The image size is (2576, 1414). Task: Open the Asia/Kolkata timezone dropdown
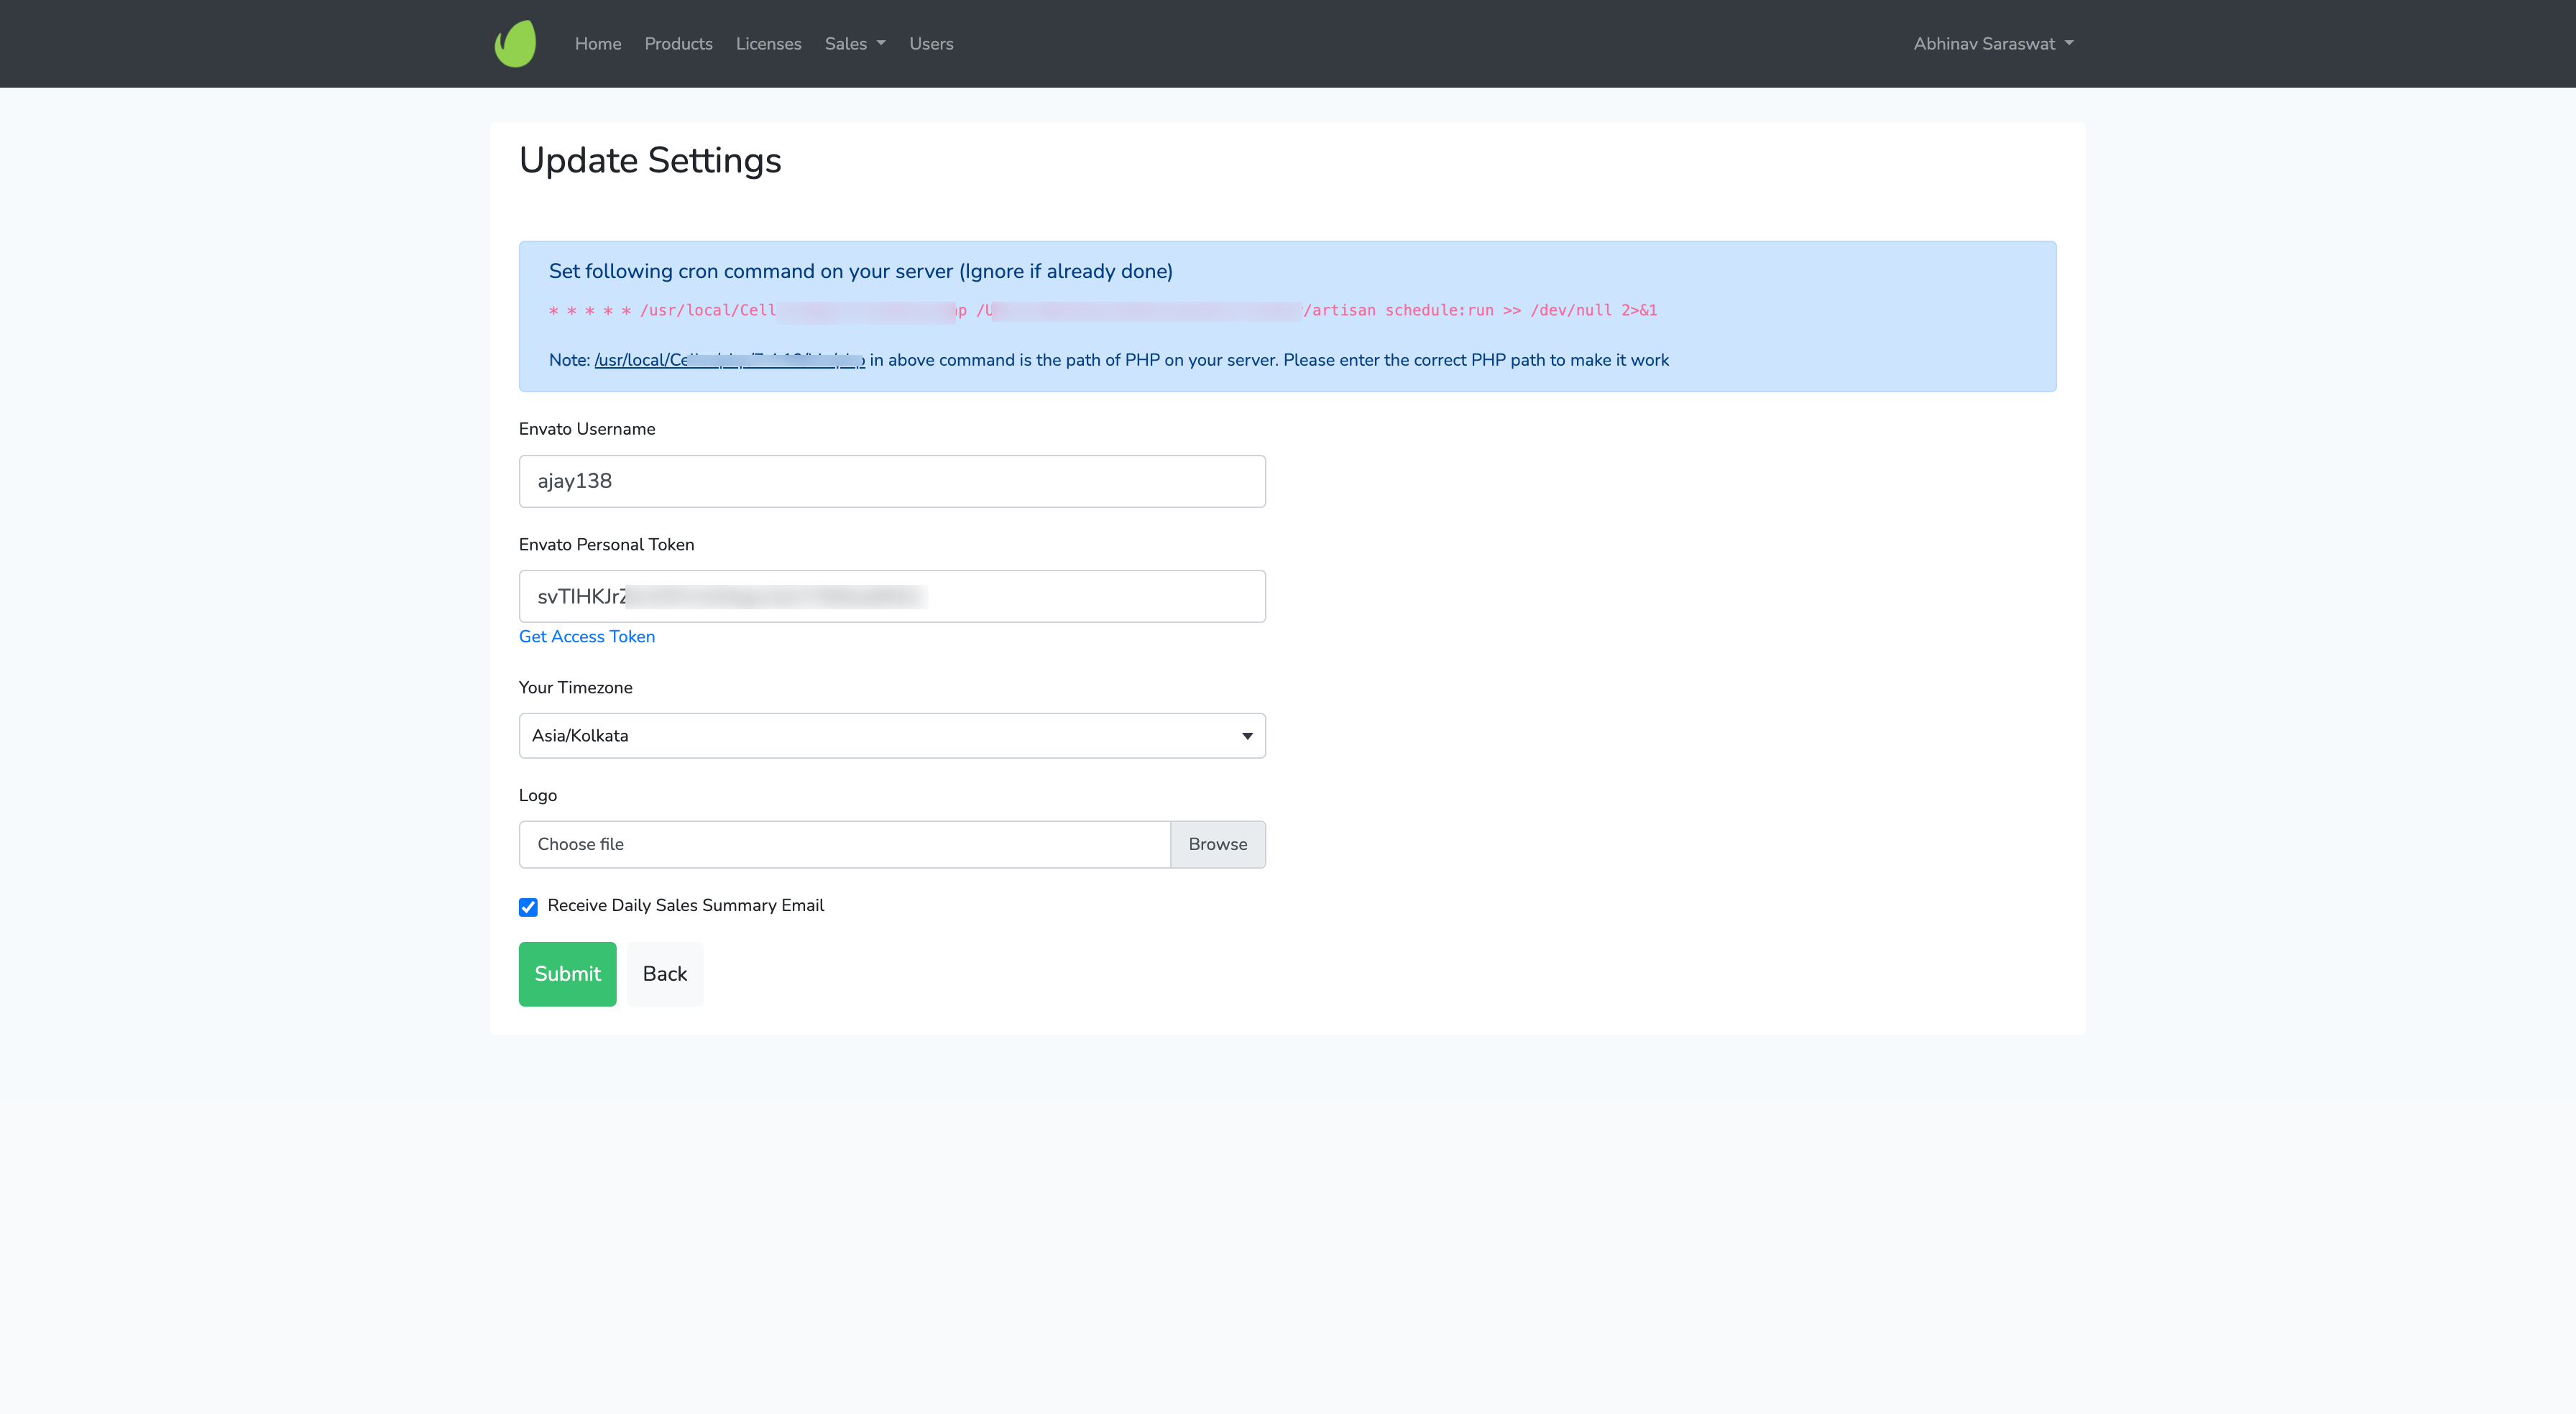click(891, 735)
